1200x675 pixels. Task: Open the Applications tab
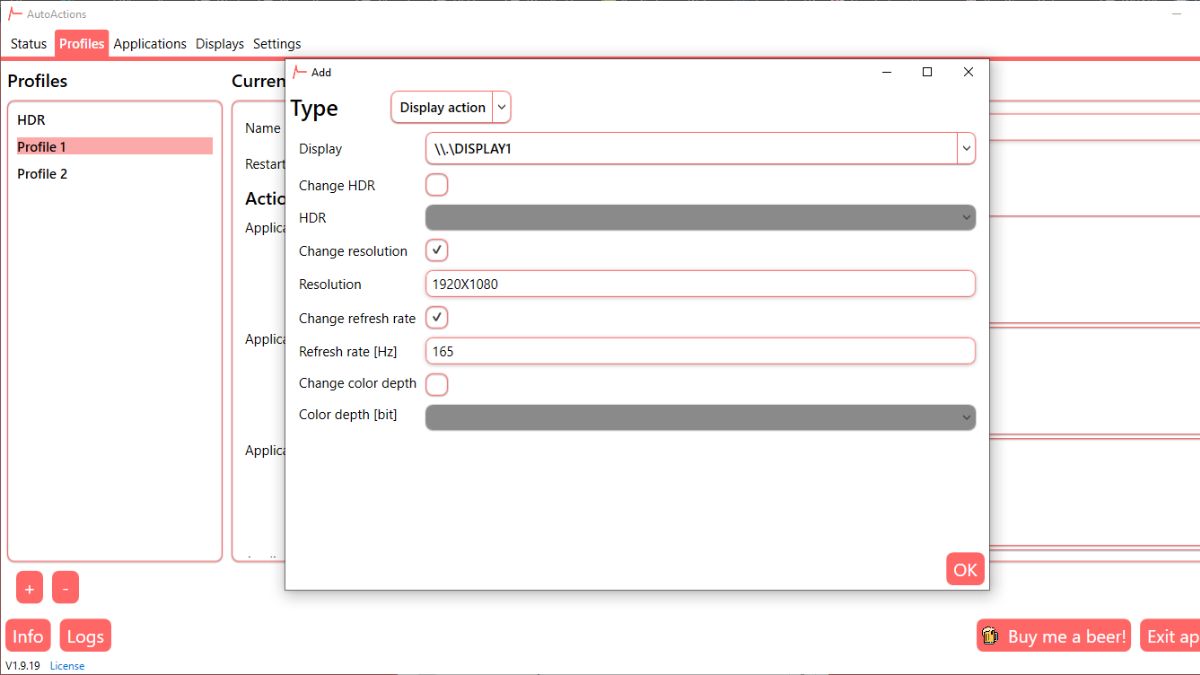coord(150,43)
